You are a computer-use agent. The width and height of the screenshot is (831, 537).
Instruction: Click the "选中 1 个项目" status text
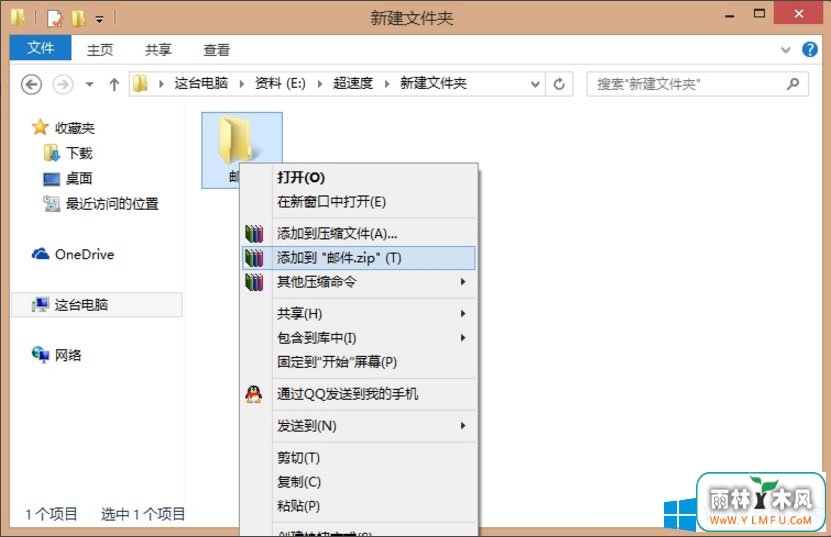(143, 514)
